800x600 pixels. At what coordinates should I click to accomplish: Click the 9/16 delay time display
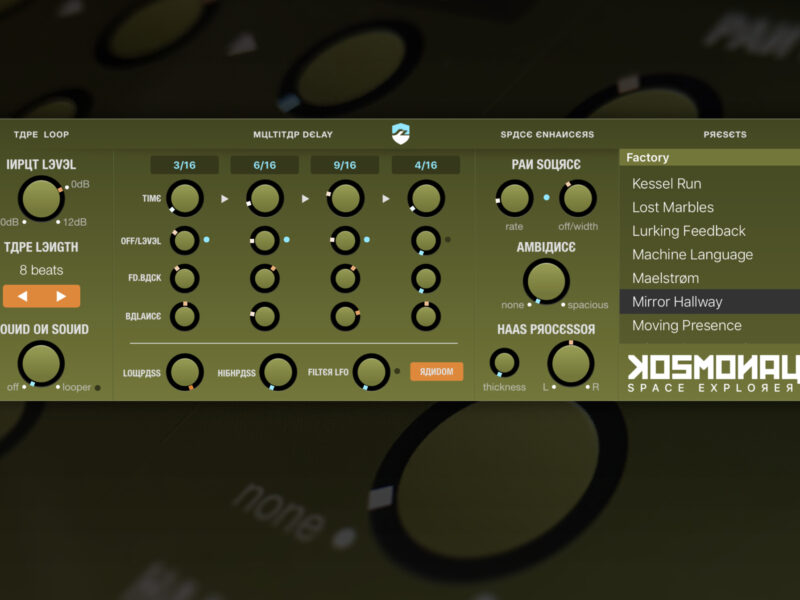(345, 165)
